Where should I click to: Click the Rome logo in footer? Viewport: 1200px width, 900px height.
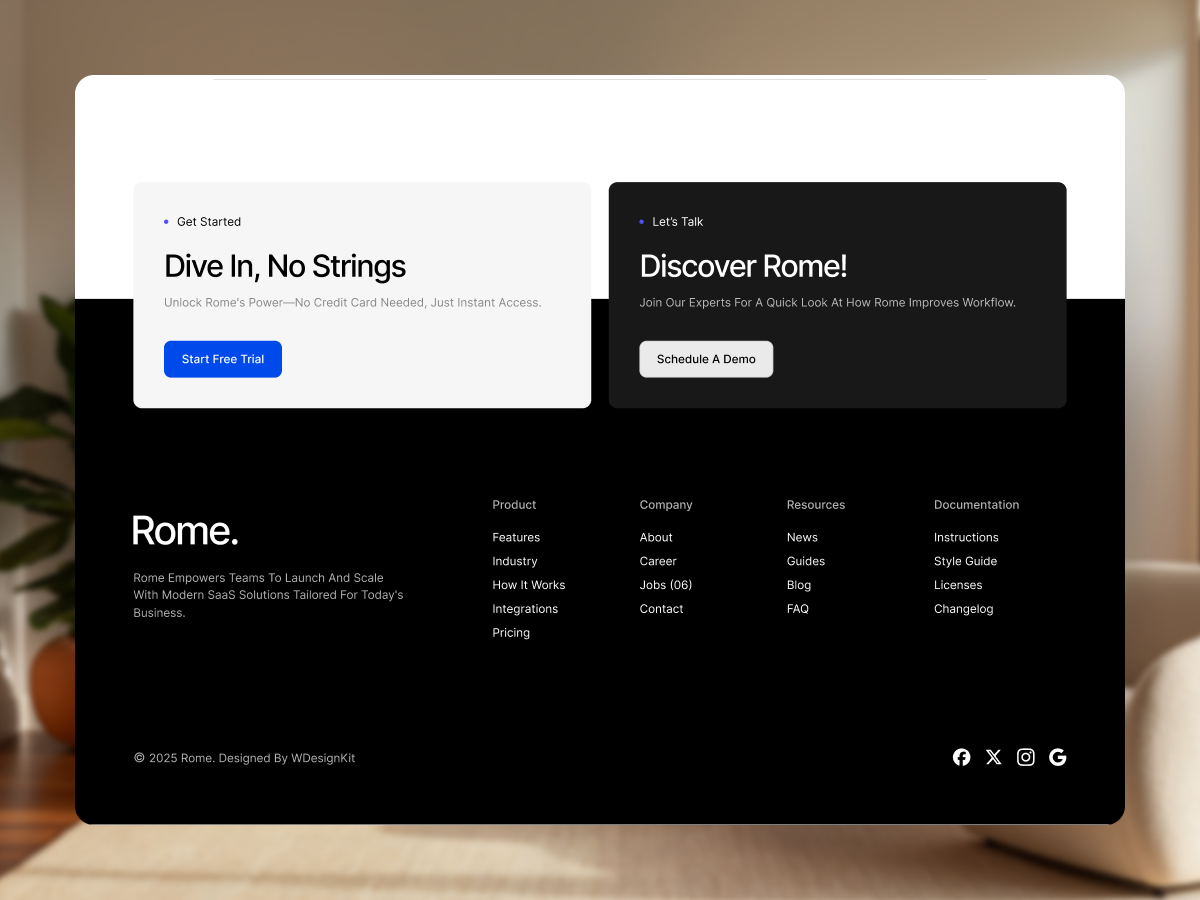point(185,530)
